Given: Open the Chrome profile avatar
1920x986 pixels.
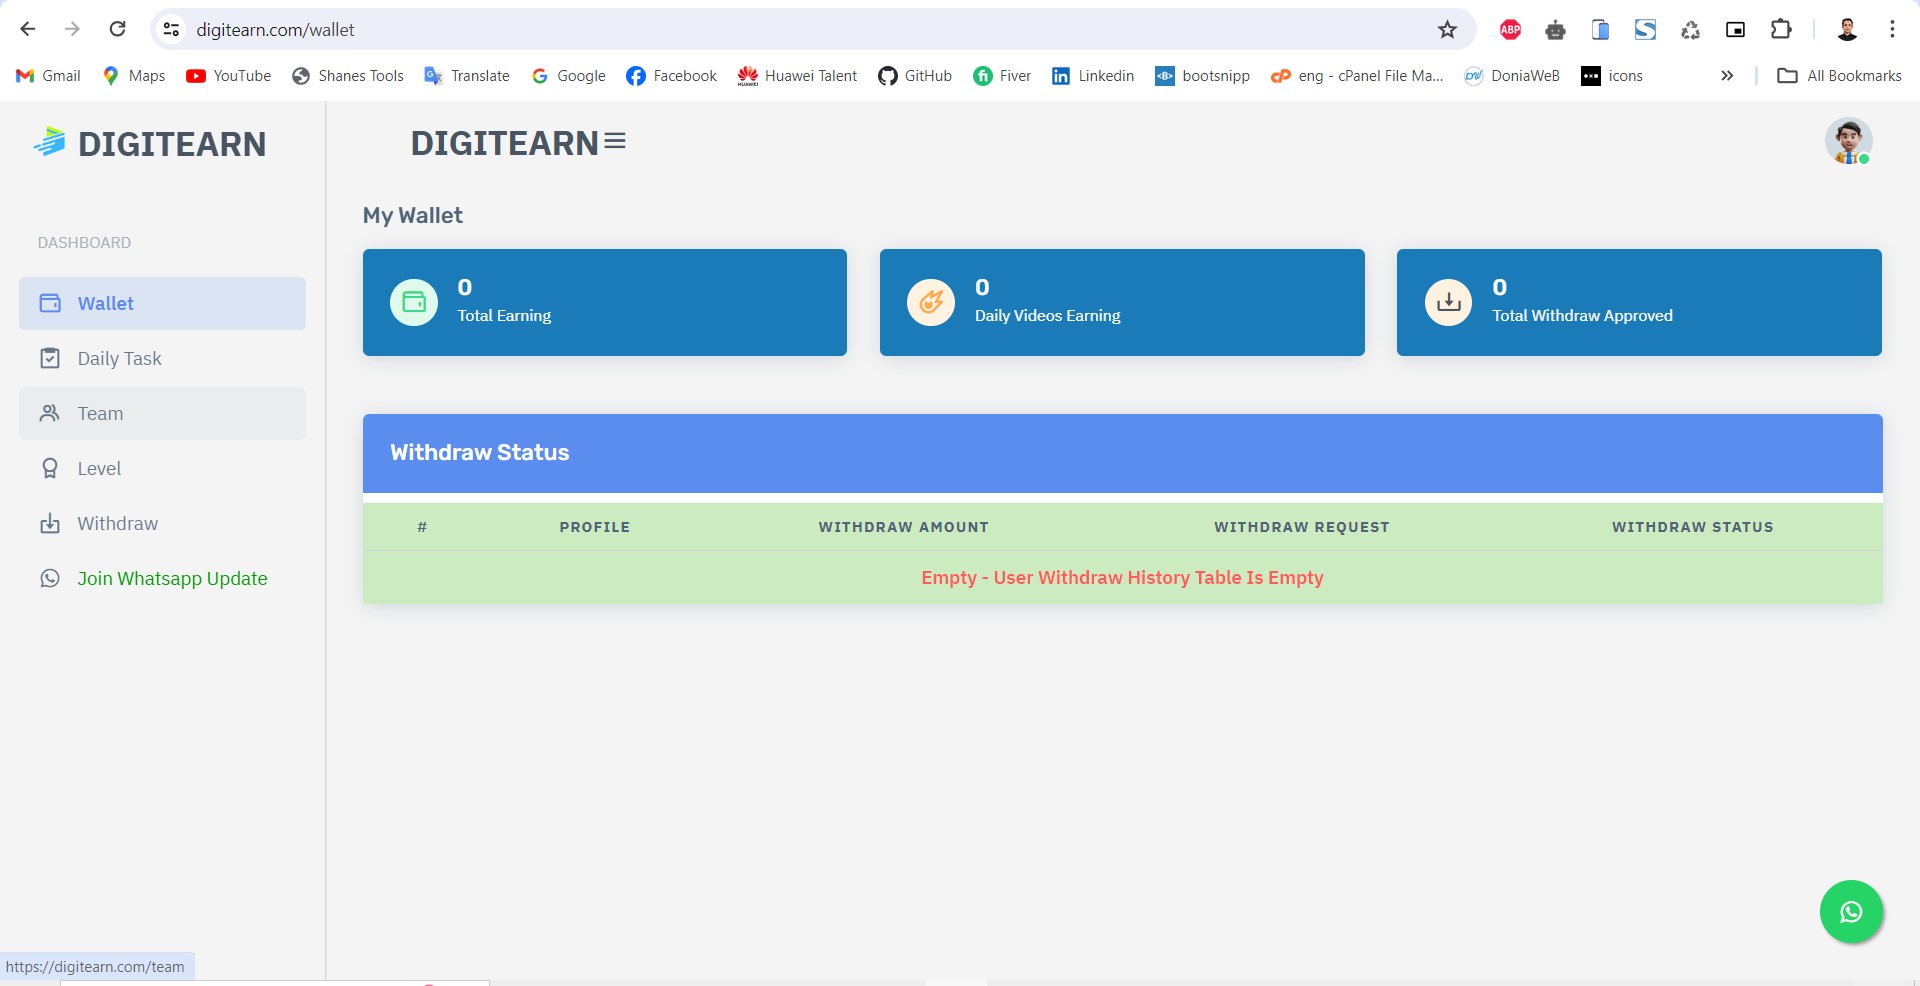Looking at the screenshot, I should coord(1847,30).
